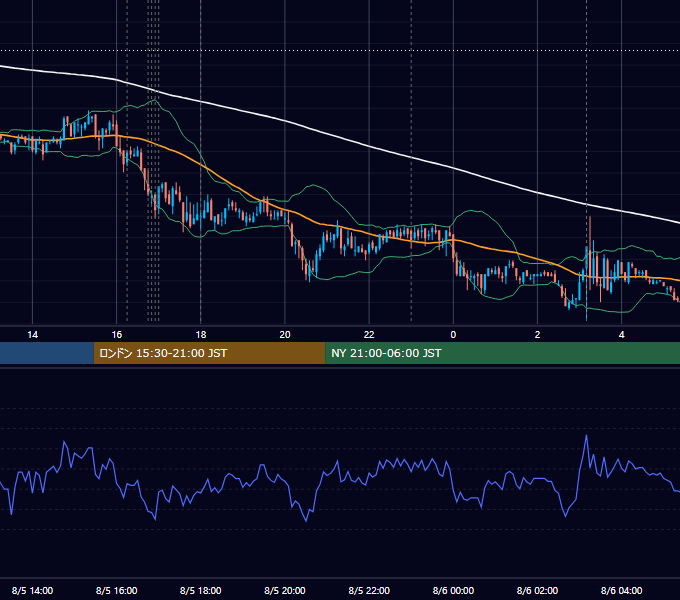
Task: Click the 8/6 04:00 date label
Action: (621, 590)
